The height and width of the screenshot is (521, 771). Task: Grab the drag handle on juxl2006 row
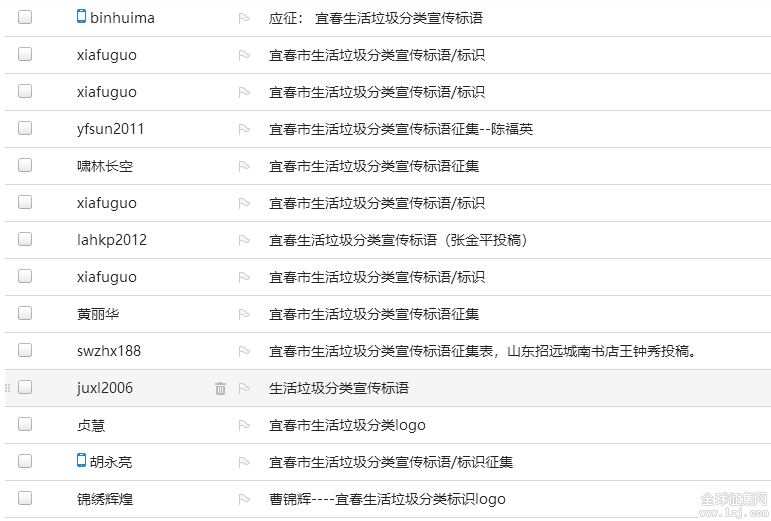7,388
